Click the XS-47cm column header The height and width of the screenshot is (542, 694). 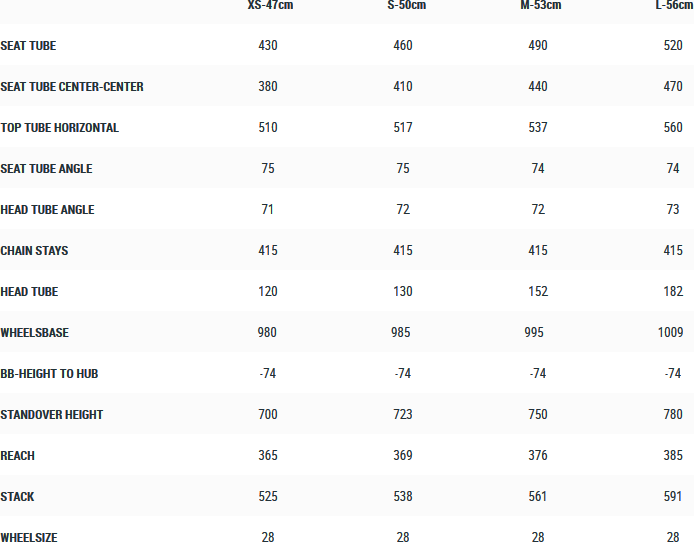pos(270,6)
